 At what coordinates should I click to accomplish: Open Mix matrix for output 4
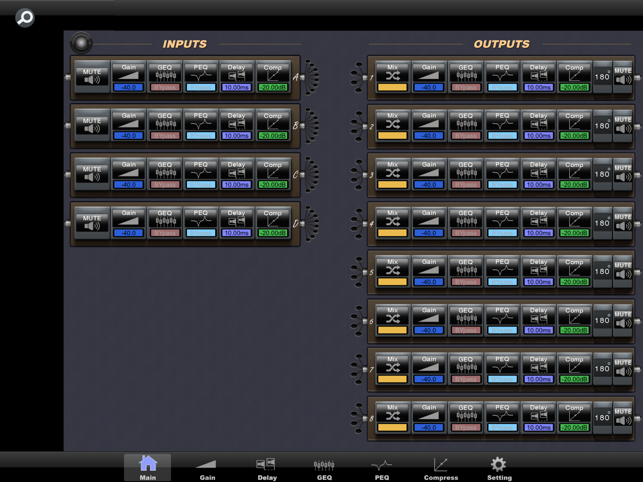tap(392, 222)
